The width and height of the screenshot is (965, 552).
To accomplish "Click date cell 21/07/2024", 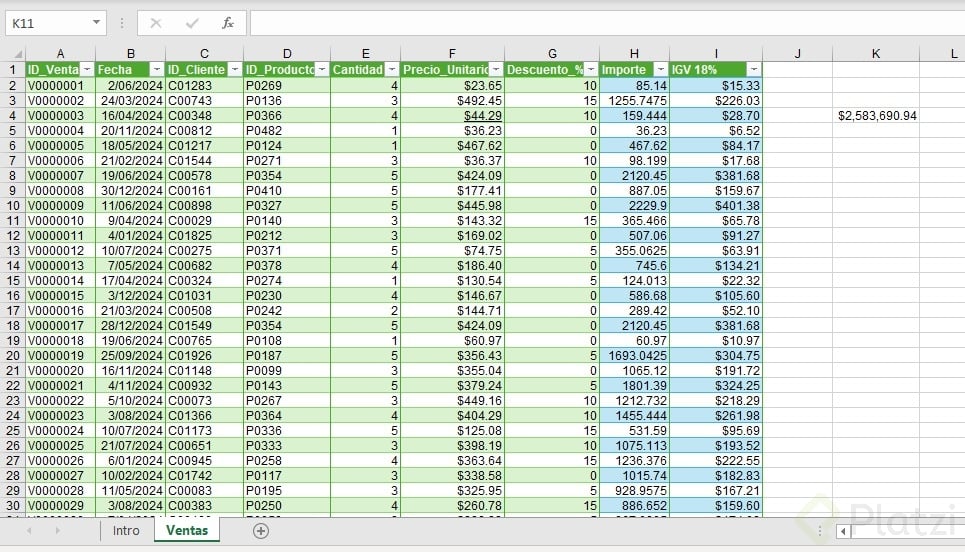I will tap(130, 446).
